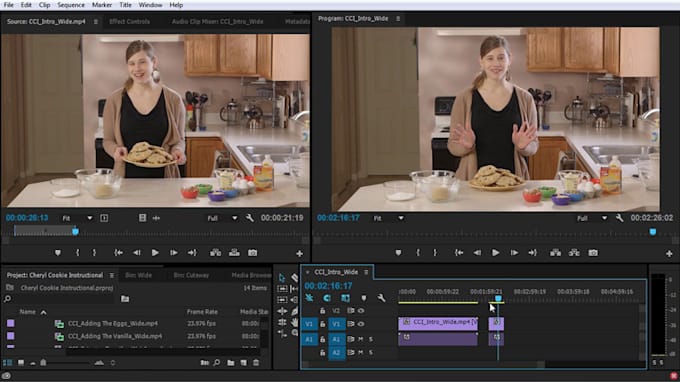Solo track A1
This screenshot has height=382, width=680.
[x=371, y=339]
